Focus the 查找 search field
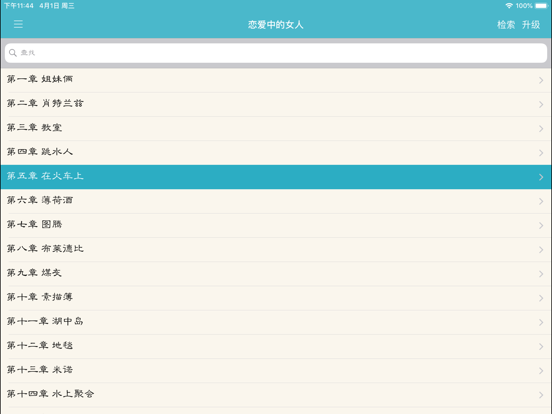 276,53
